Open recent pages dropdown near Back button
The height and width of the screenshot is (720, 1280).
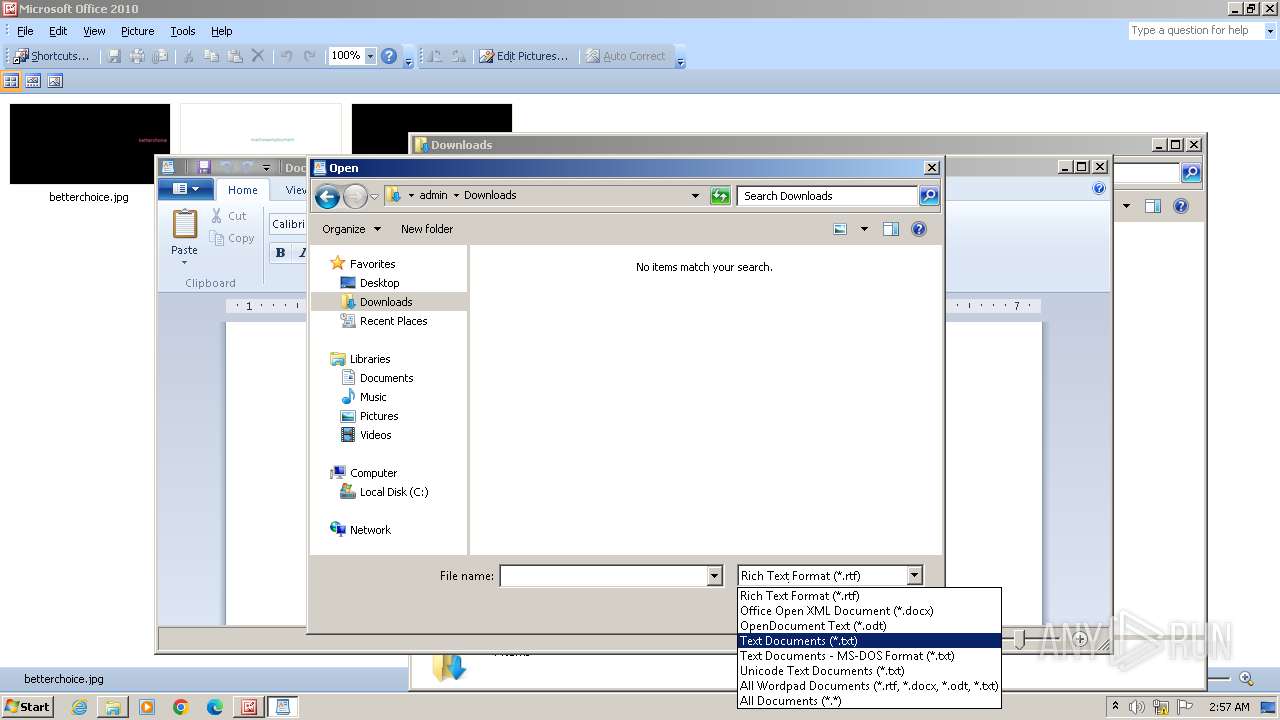coord(374,197)
